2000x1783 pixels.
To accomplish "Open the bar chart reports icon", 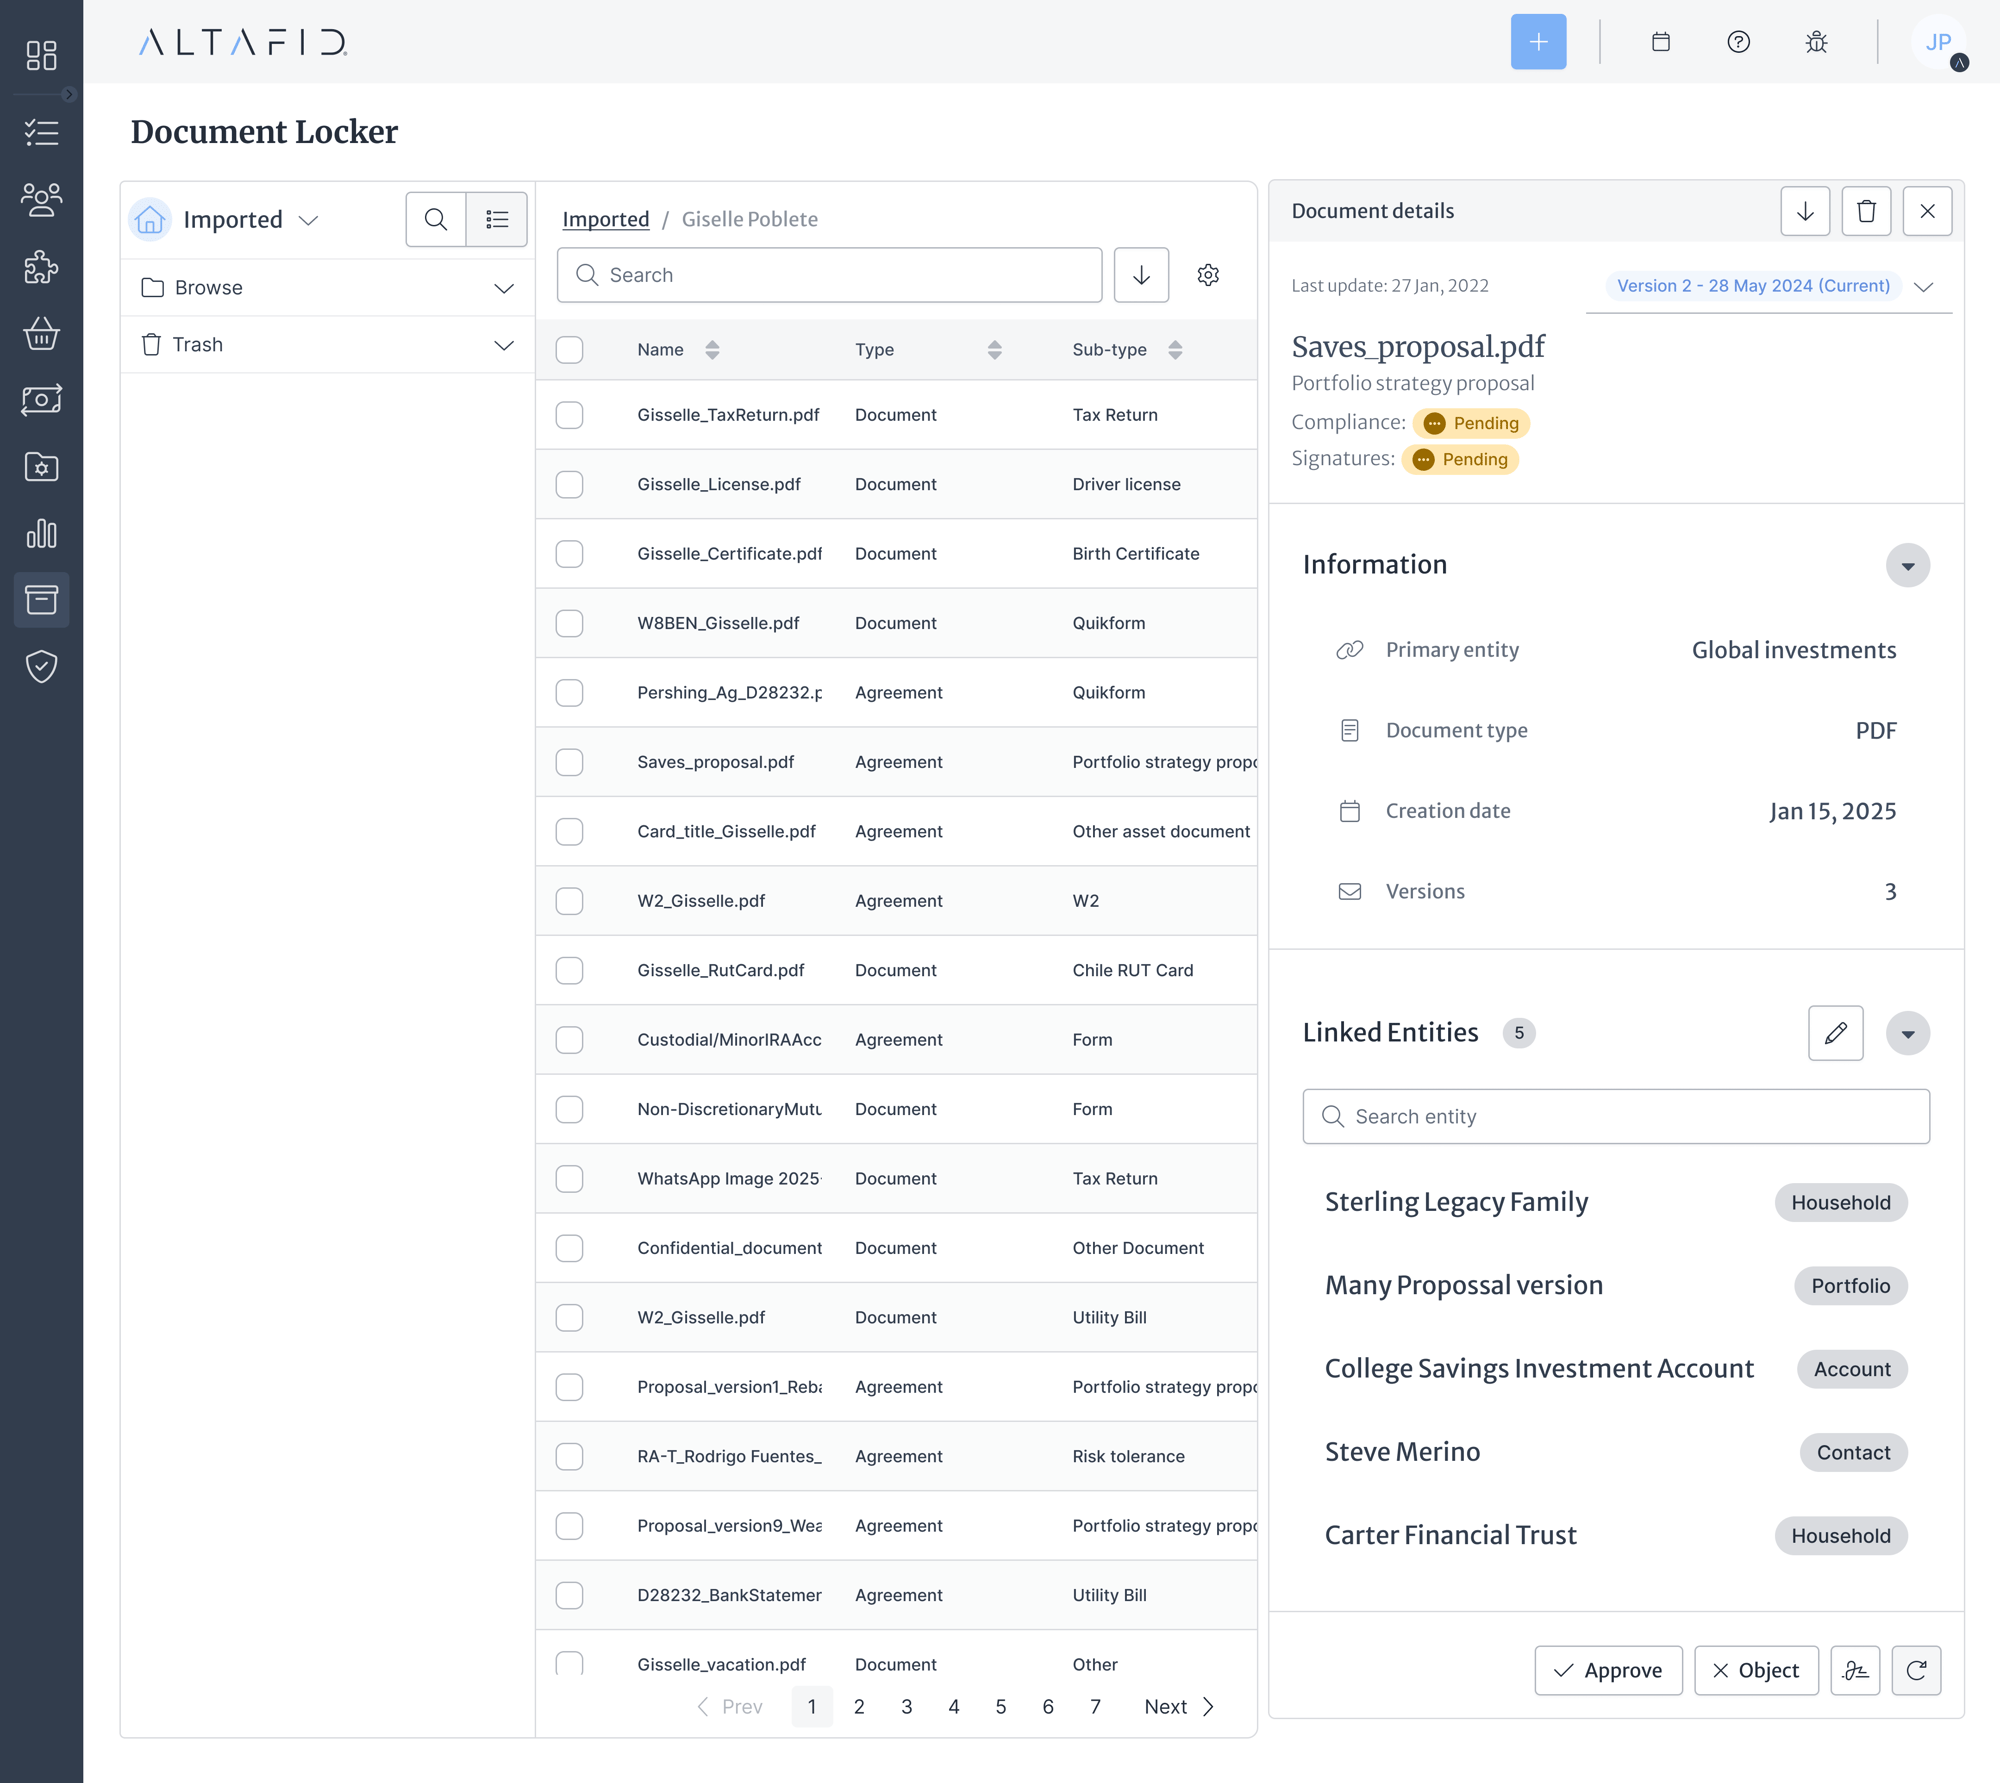I will (41, 533).
